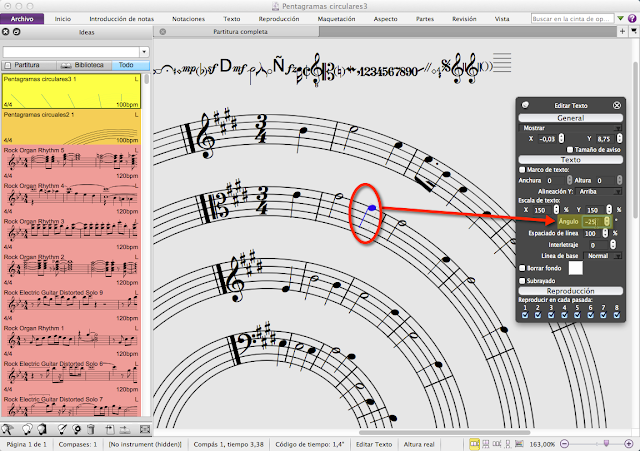Click Borrar fondo white color swatch
Screen dimensions: 640x451
click(576, 268)
